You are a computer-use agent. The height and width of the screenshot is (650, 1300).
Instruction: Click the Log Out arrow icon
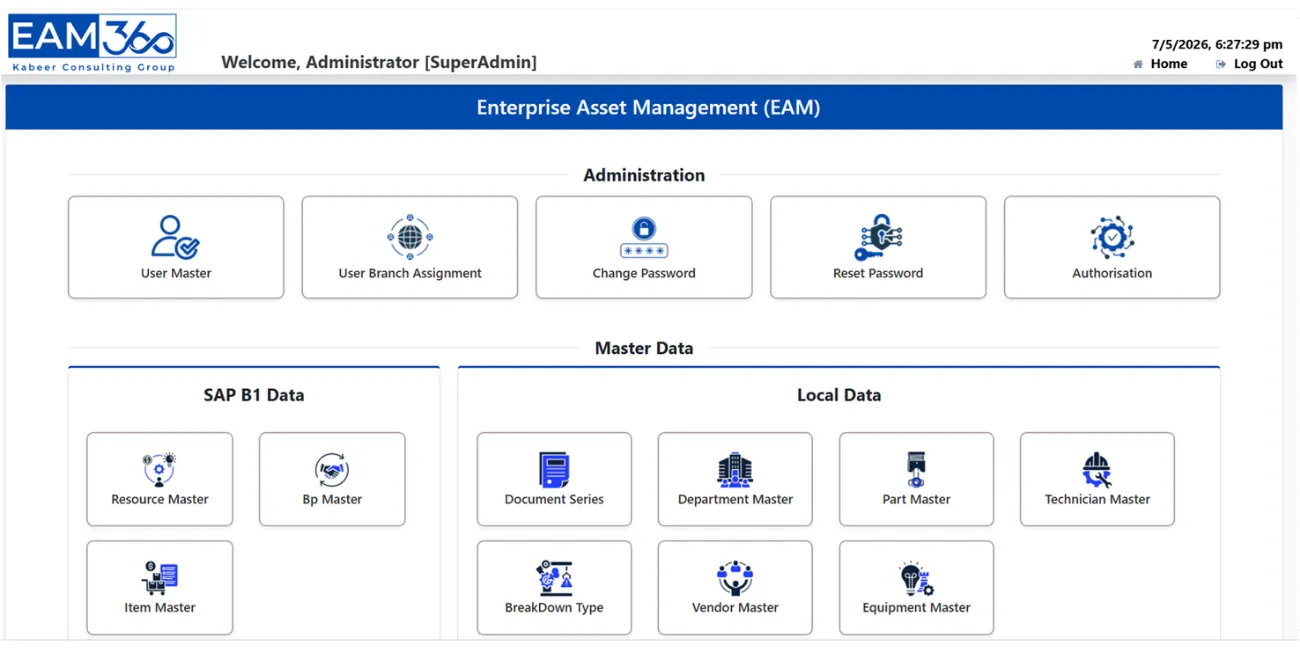[1221, 64]
